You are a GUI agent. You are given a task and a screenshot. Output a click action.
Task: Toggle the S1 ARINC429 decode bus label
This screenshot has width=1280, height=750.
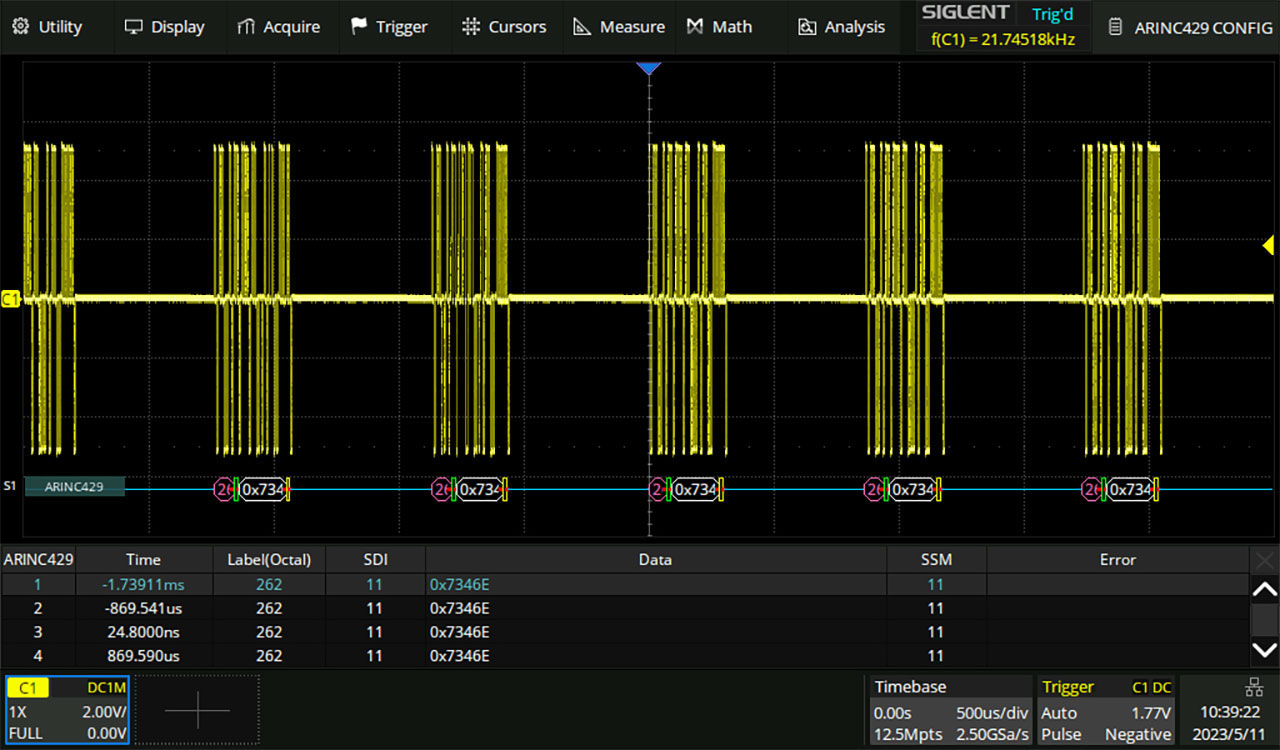pyautogui.click(x=75, y=486)
